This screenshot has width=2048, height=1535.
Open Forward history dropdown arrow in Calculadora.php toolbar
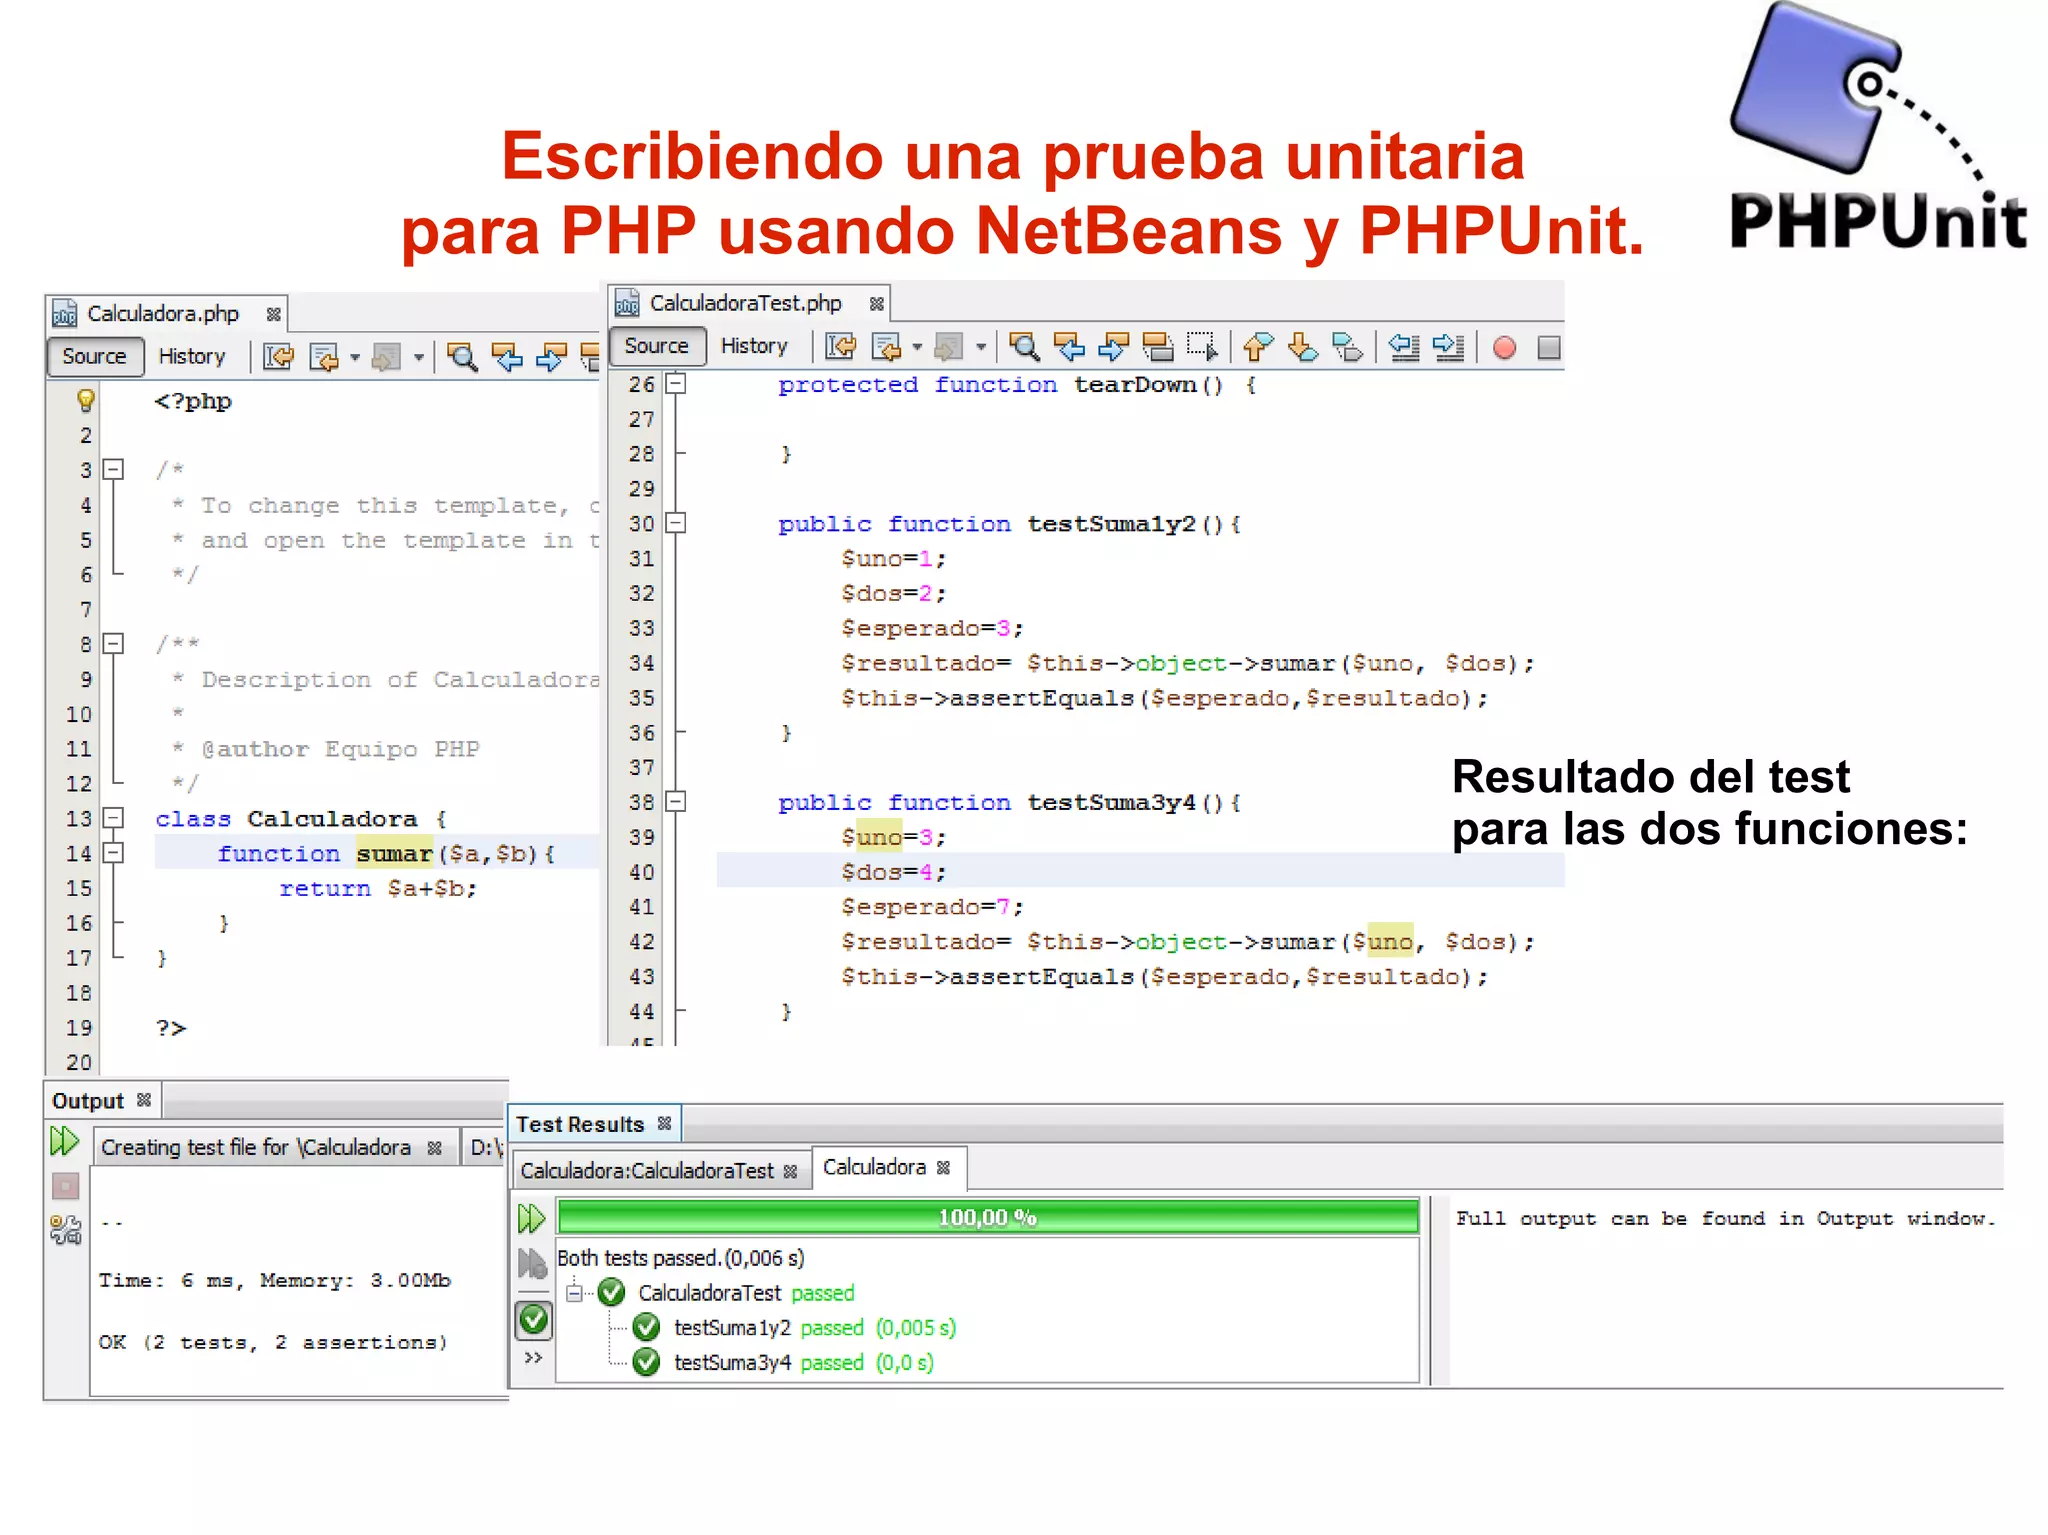[x=418, y=358]
